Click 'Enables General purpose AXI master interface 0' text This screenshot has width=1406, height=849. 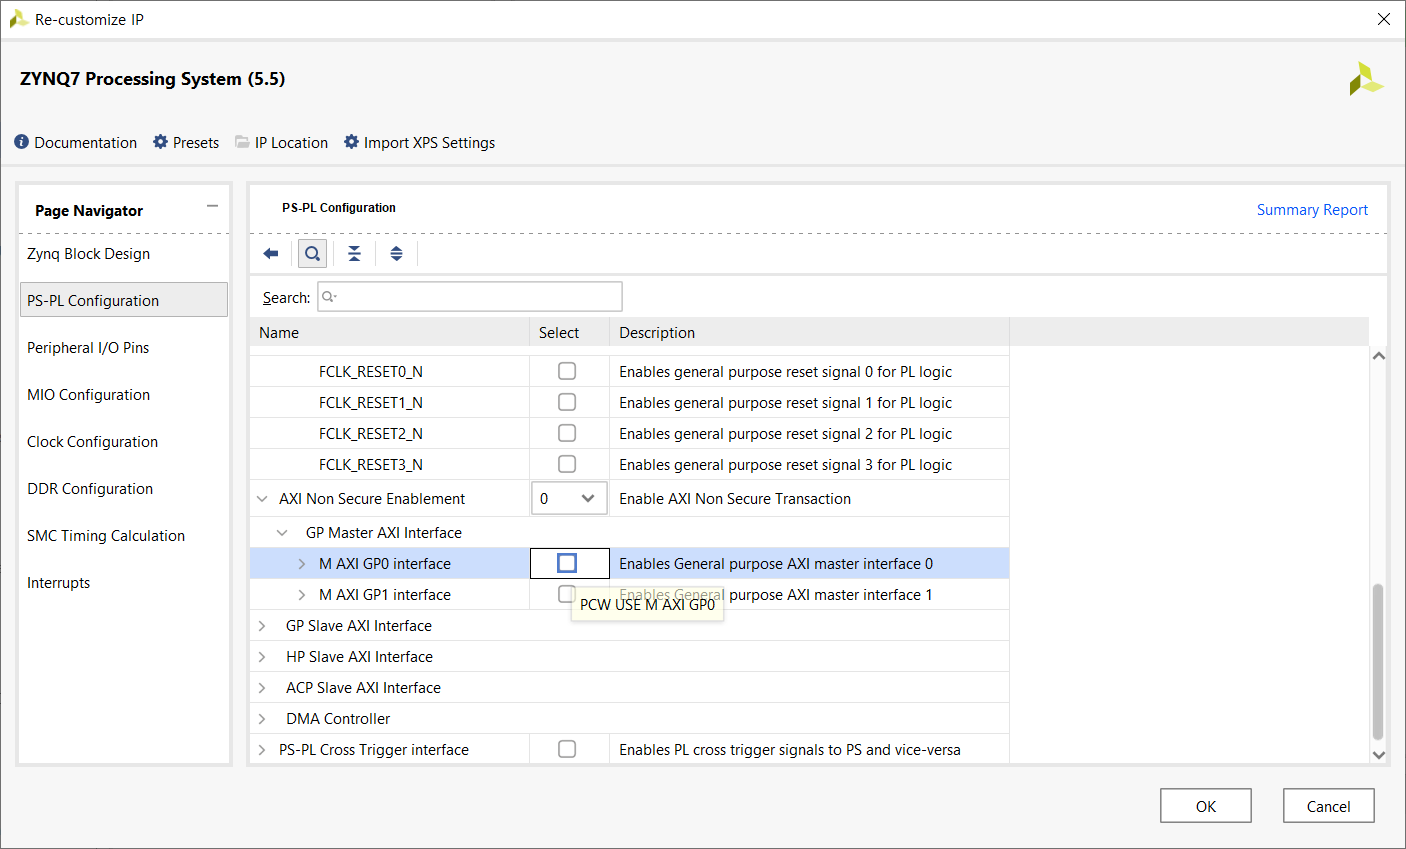pyautogui.click(x=776, y=564)
